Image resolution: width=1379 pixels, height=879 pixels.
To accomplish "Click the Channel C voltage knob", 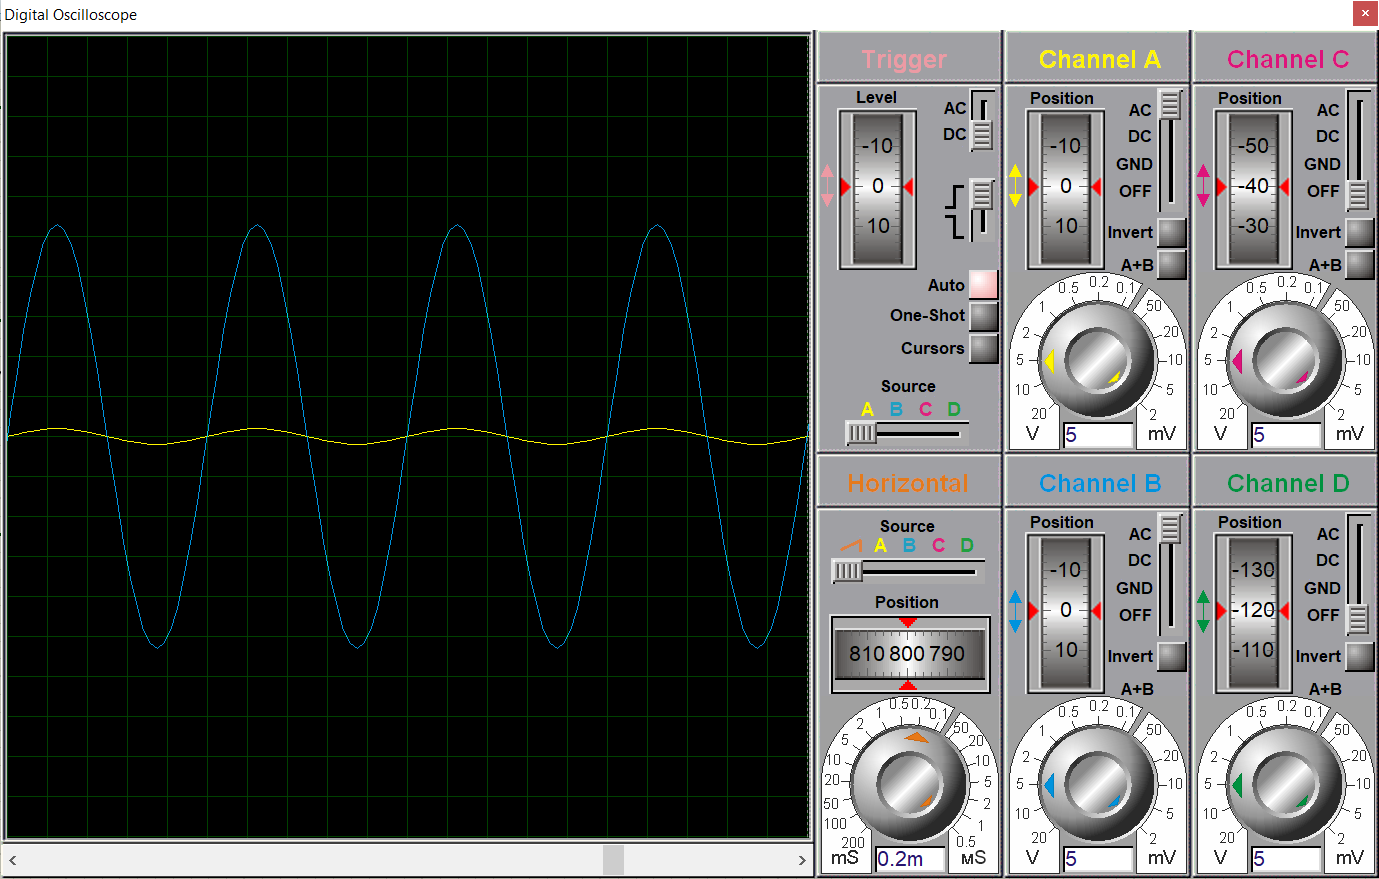I will 1286,360.
